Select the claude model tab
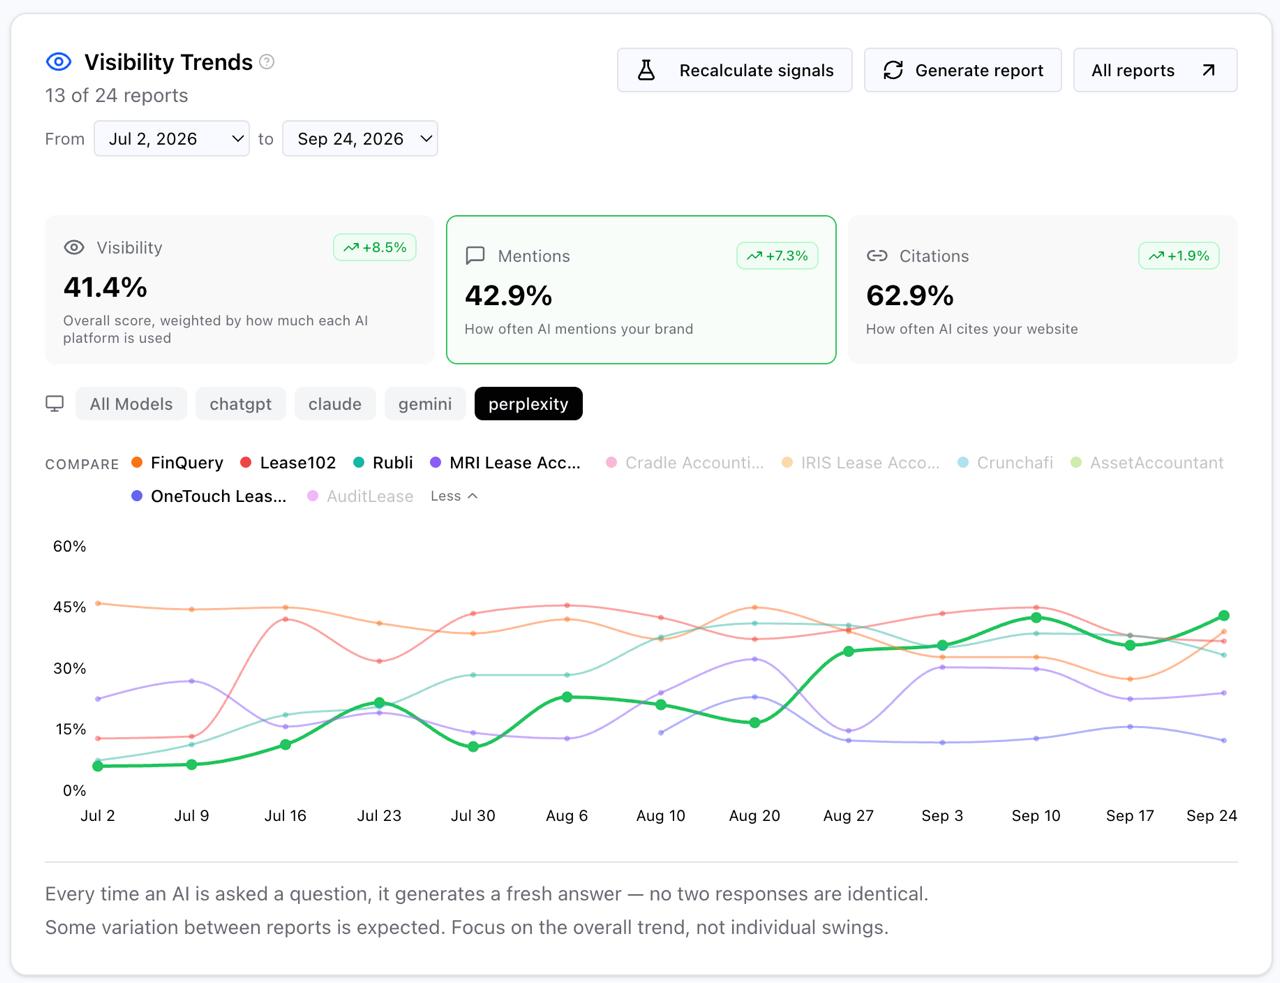1280x983 pixels. tap(335, 404)
